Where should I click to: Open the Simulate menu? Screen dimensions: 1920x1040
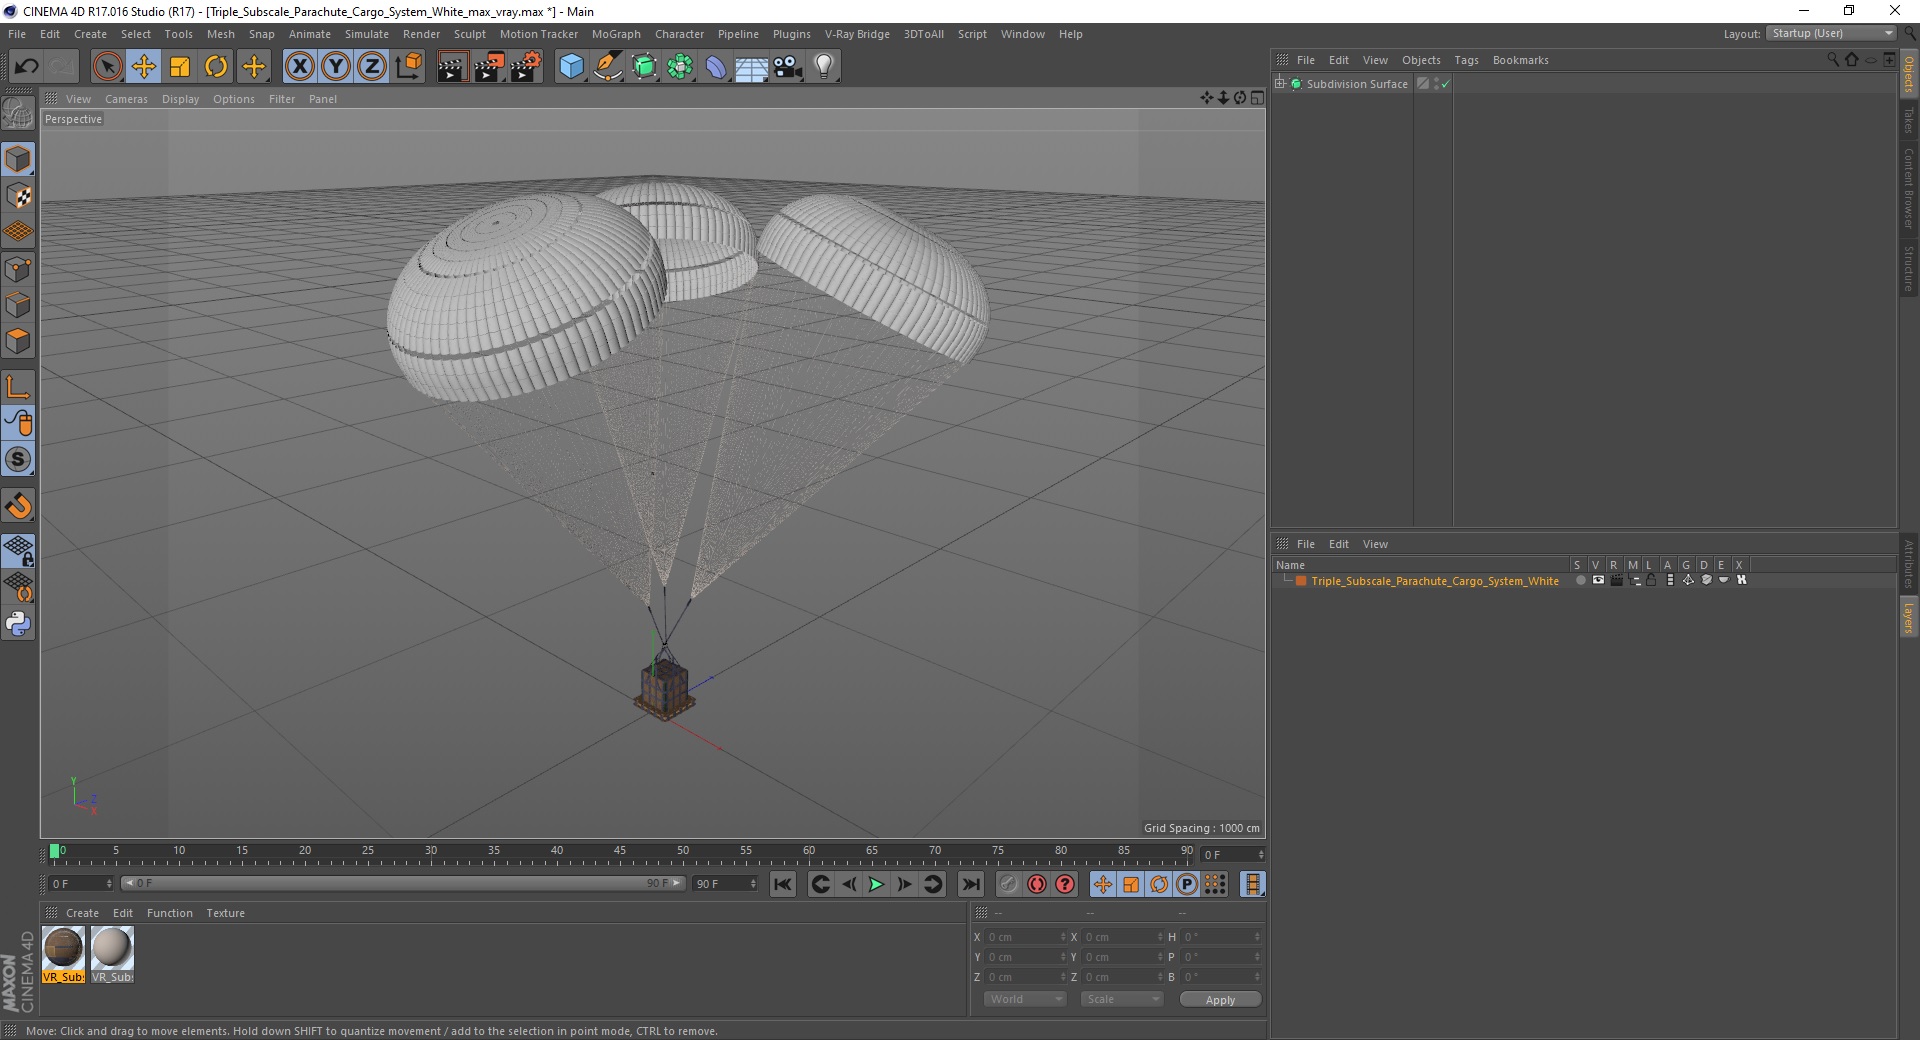[x=367, y=34]
